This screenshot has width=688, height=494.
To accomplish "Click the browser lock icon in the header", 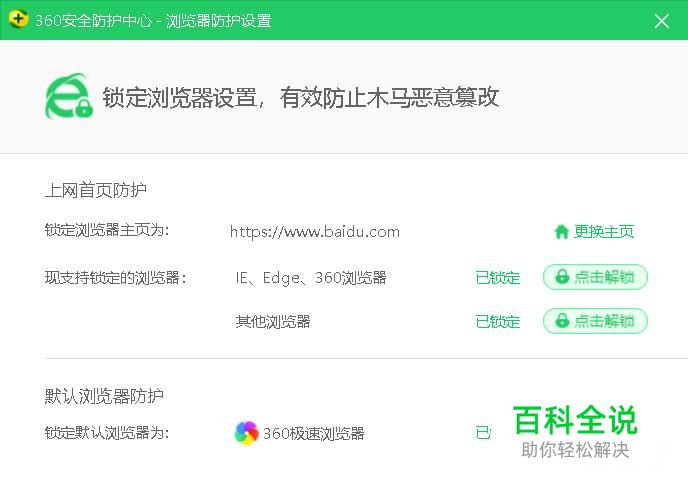I will point(68,96).
